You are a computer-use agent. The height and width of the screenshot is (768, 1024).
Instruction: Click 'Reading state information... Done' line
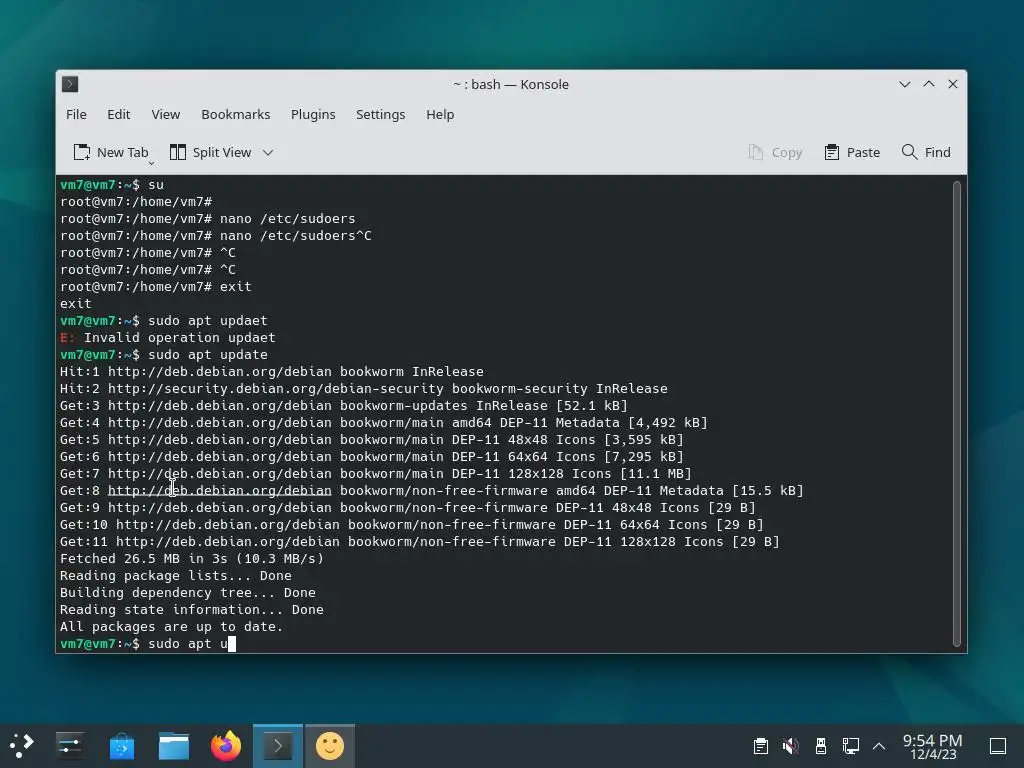tap(192, 609)
